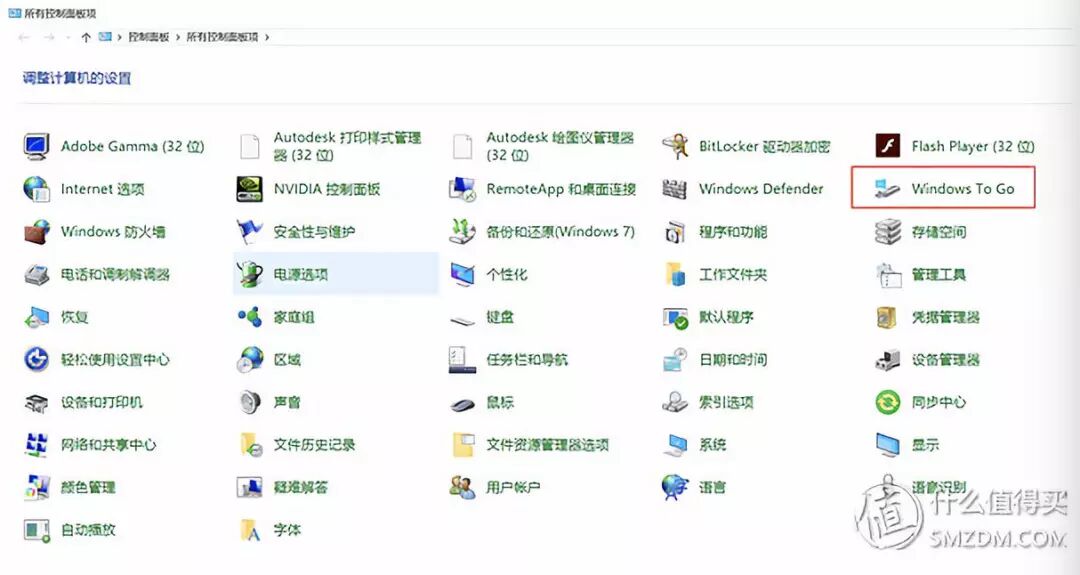Click the NVIDIA 控制面板 icon
1080x575 pixels.
(x=249, y=189)
